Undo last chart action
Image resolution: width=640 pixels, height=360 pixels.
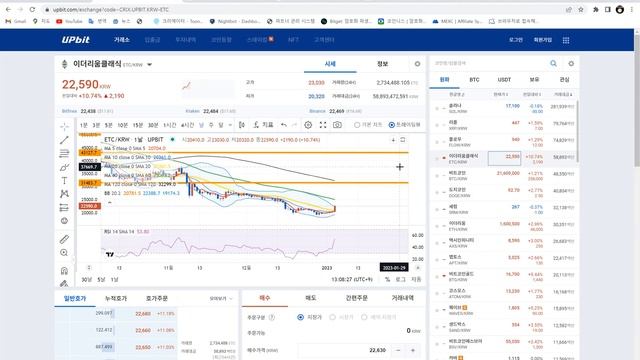(284, 125)
